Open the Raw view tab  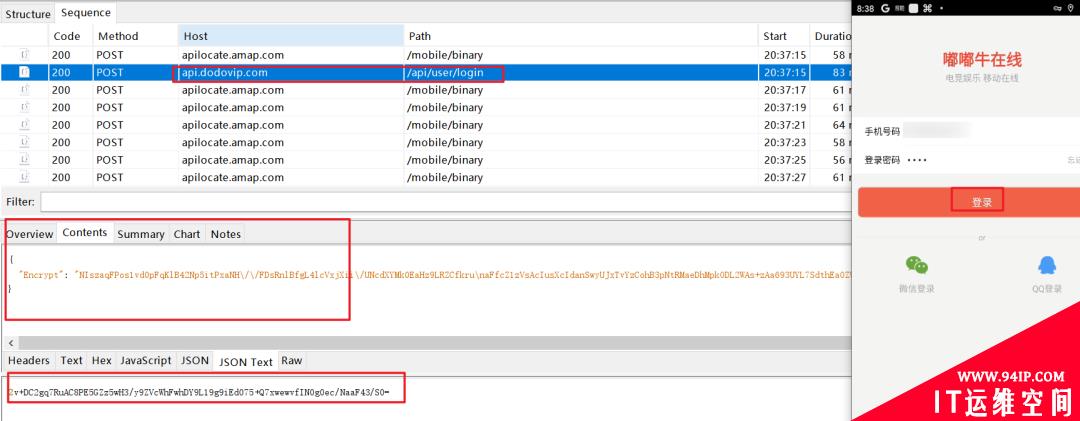click(291, 360)
